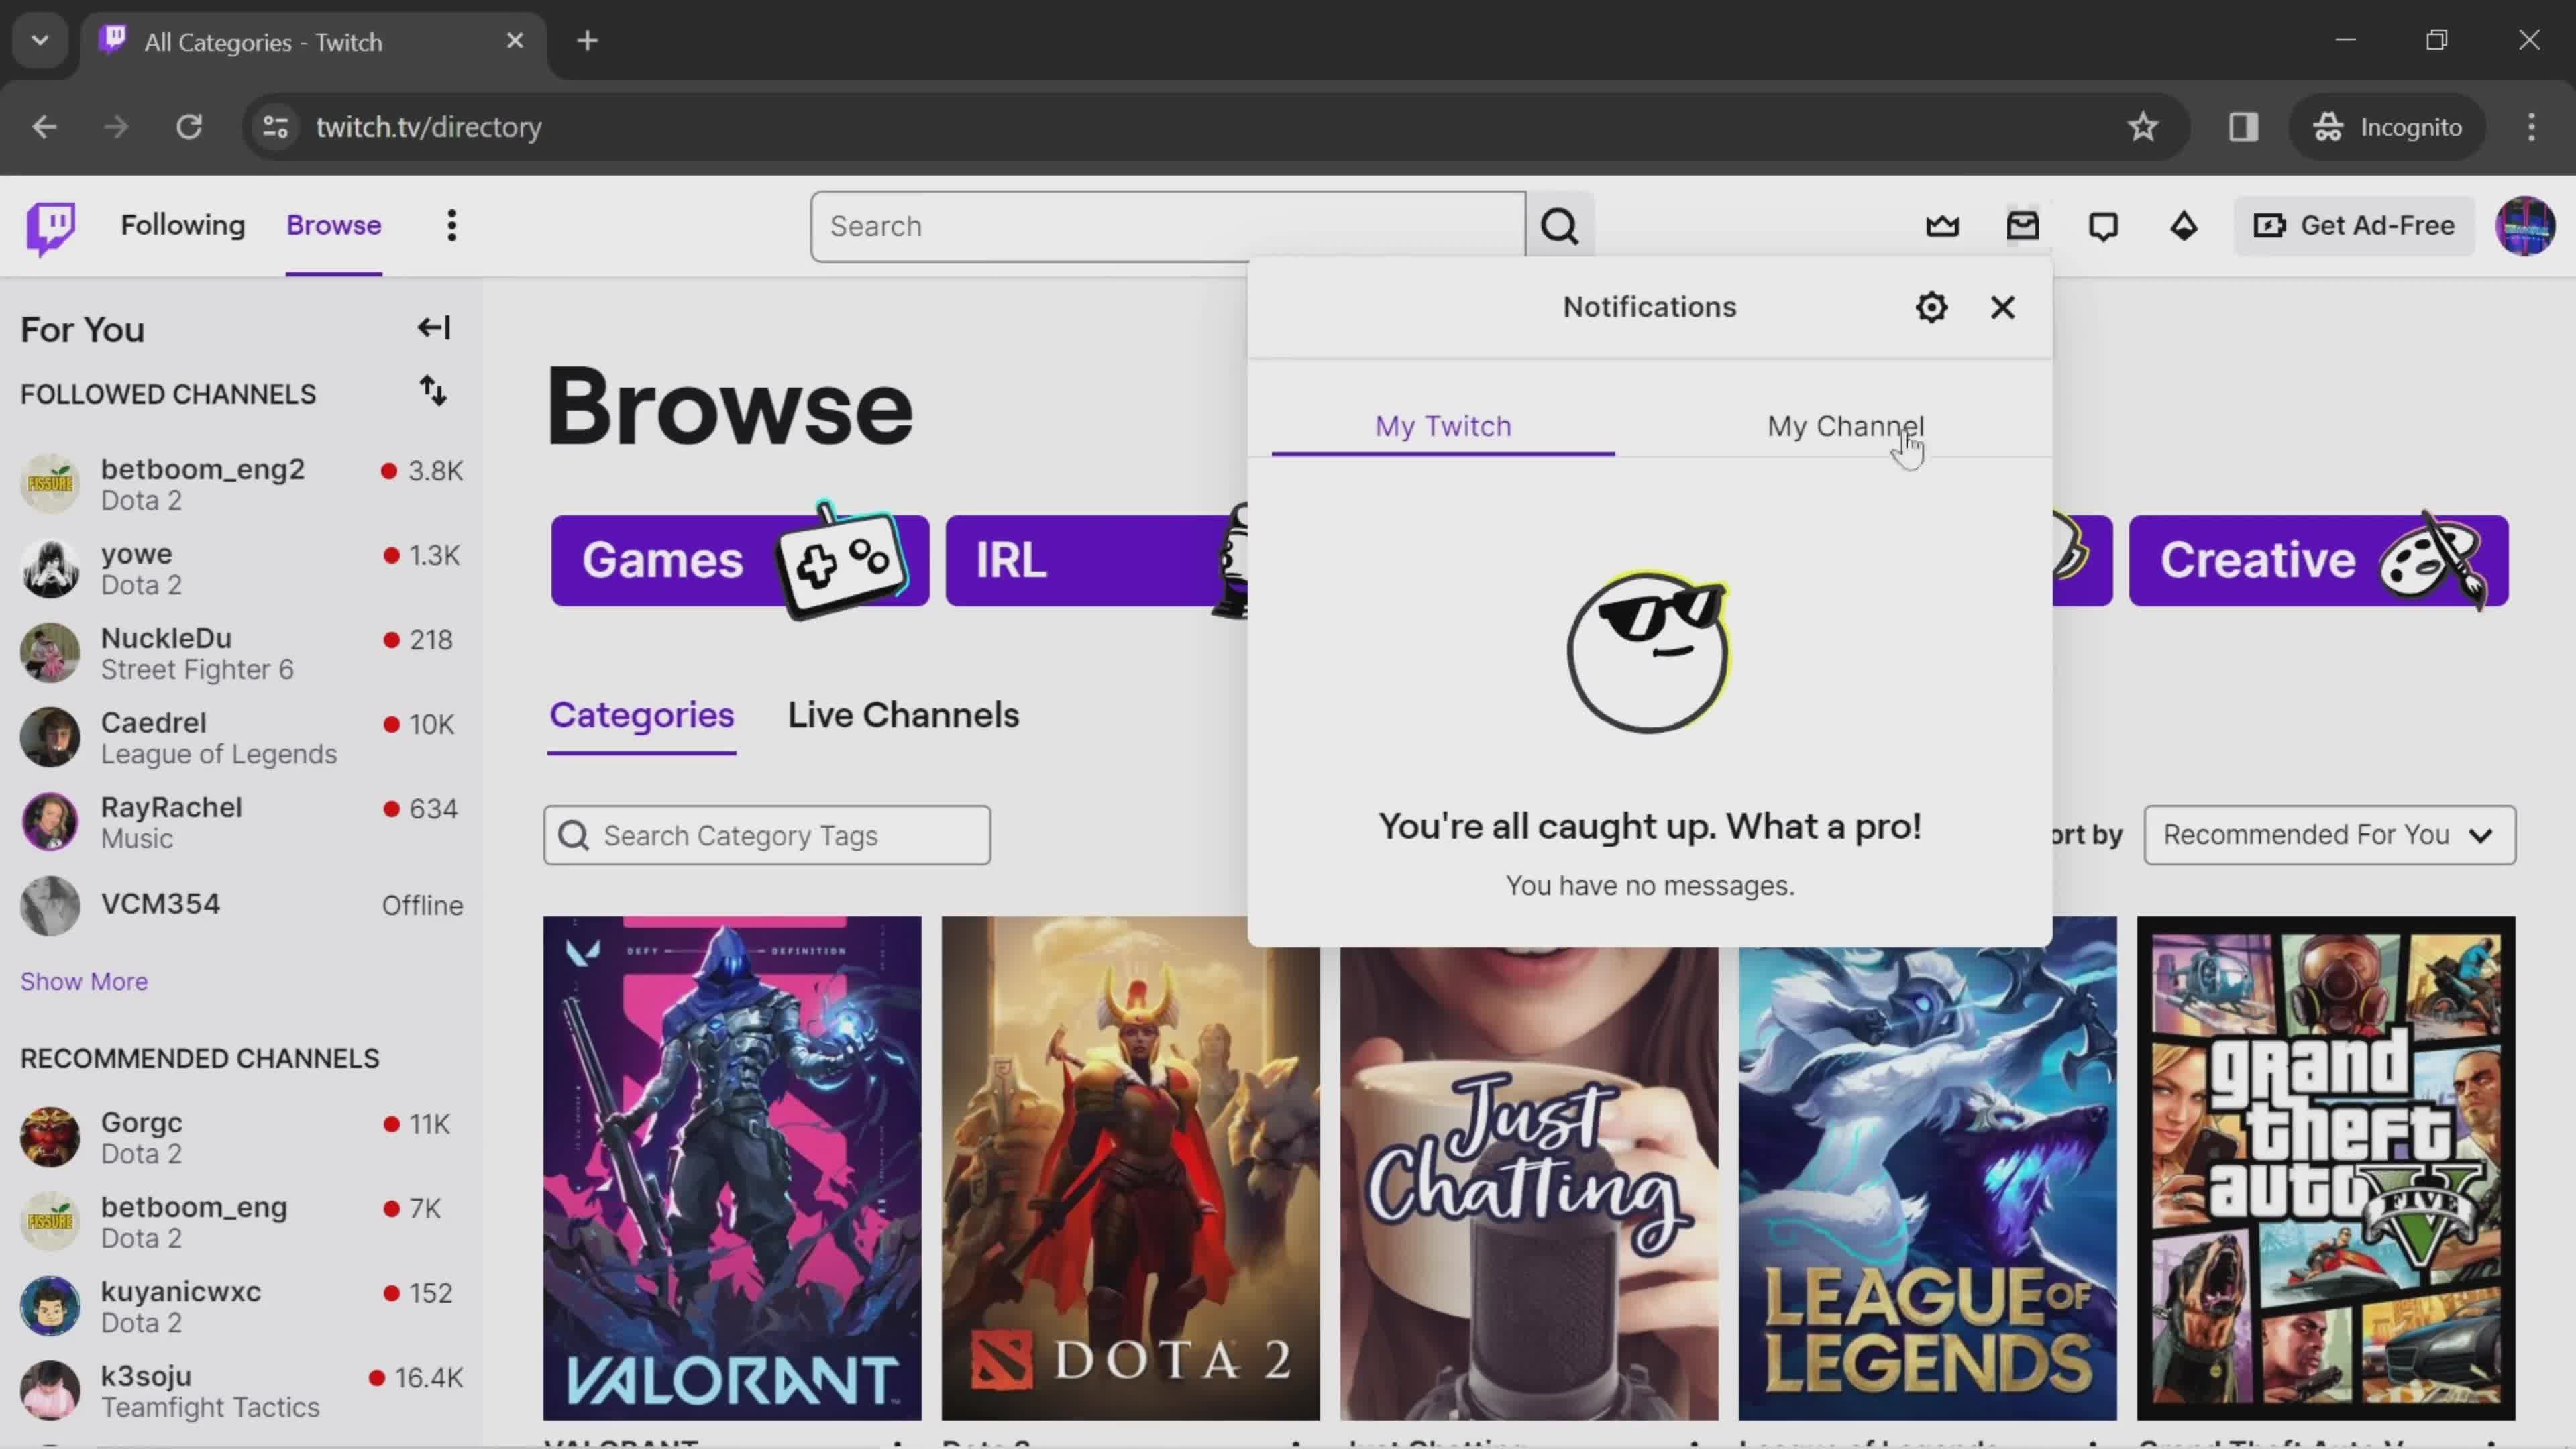This screenshot has width=2576, height=1449.
Task: Select the Categories tab
Action: (642, 716)
